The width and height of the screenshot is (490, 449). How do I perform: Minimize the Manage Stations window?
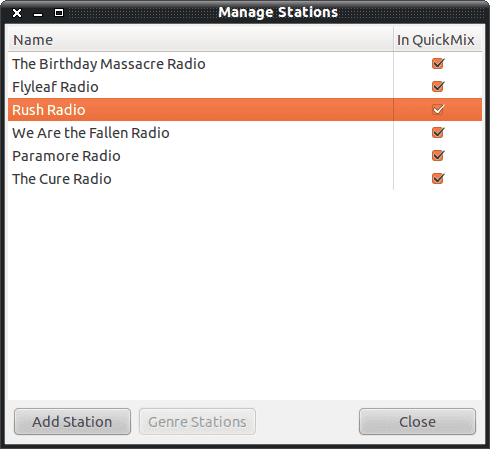point(38,14)
